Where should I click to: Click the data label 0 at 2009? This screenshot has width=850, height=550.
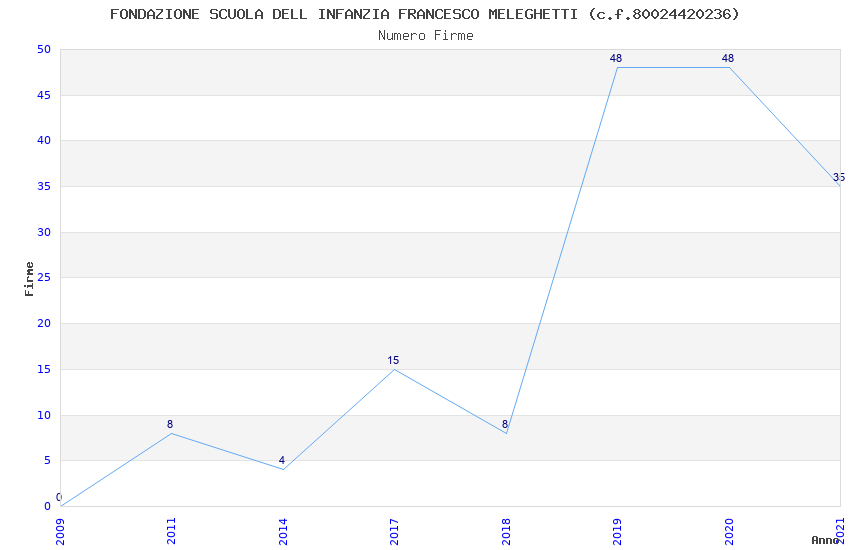click(59, 497)
